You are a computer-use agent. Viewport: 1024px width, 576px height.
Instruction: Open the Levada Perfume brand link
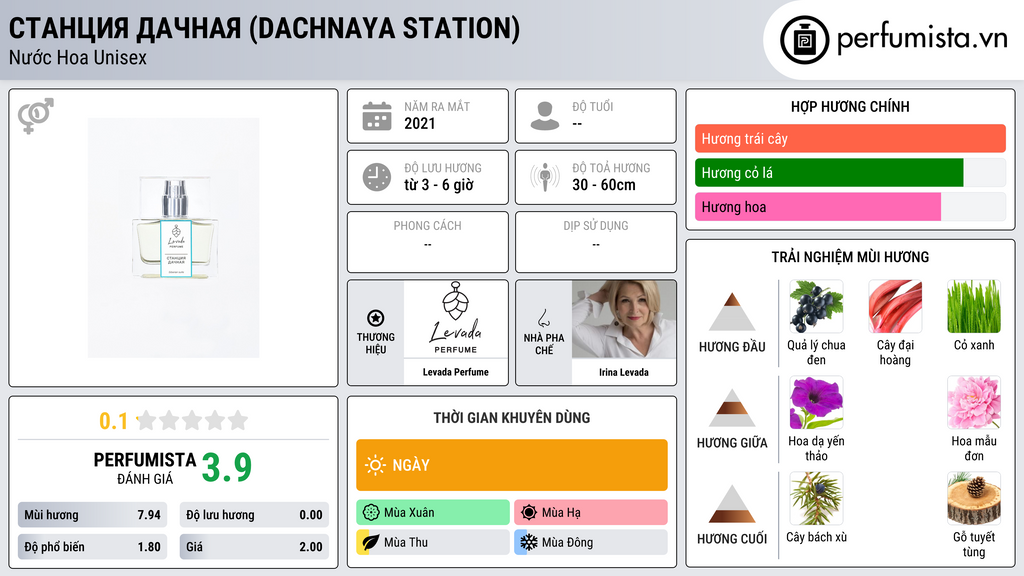(x=456, y=372)
